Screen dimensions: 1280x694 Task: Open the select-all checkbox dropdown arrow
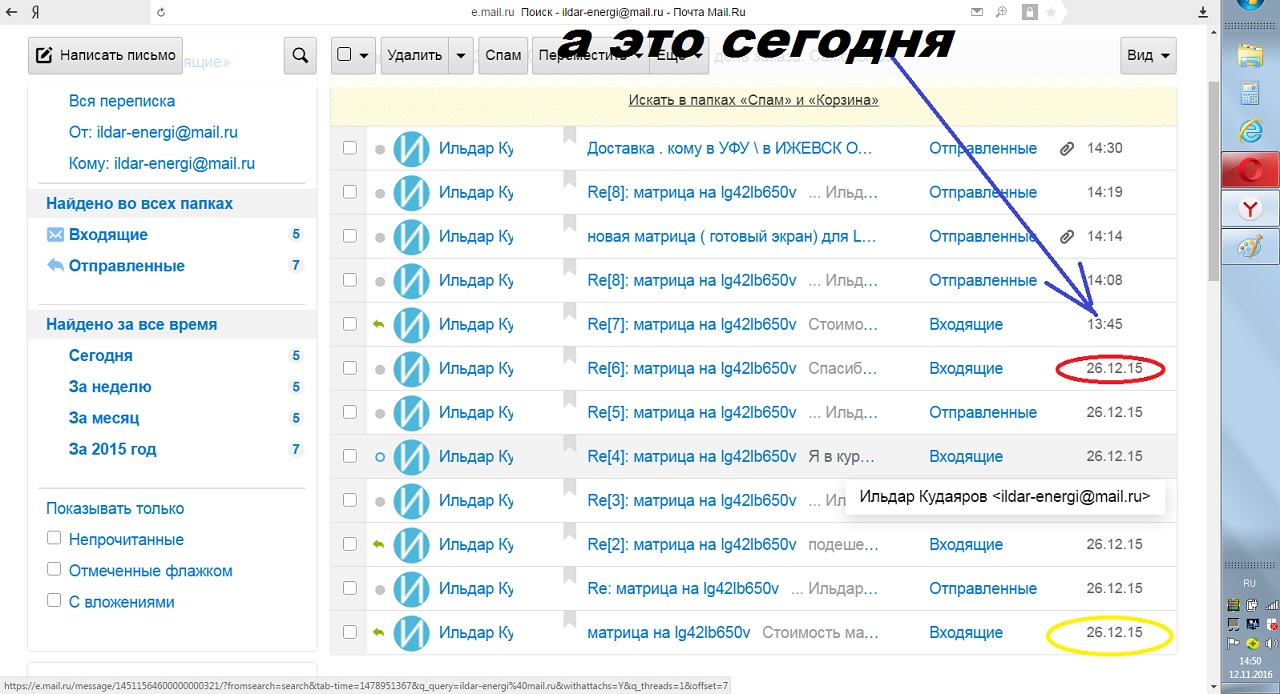364,56
